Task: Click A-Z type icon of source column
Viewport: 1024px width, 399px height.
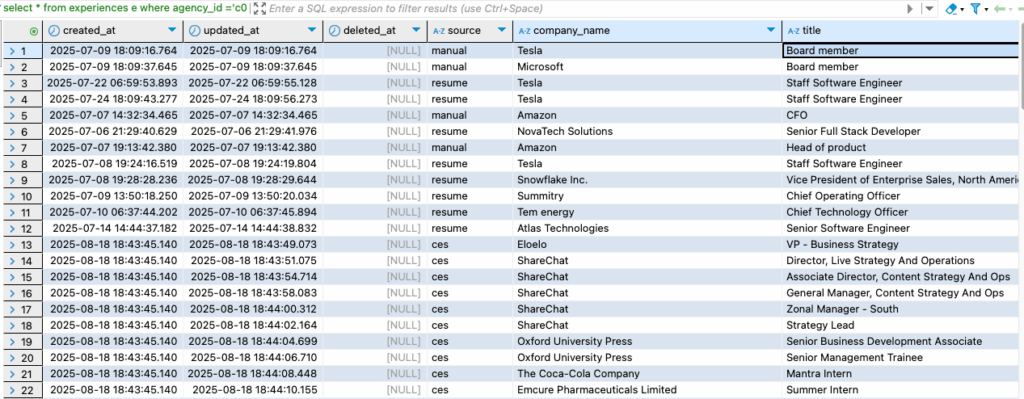Action: [439, 31]
